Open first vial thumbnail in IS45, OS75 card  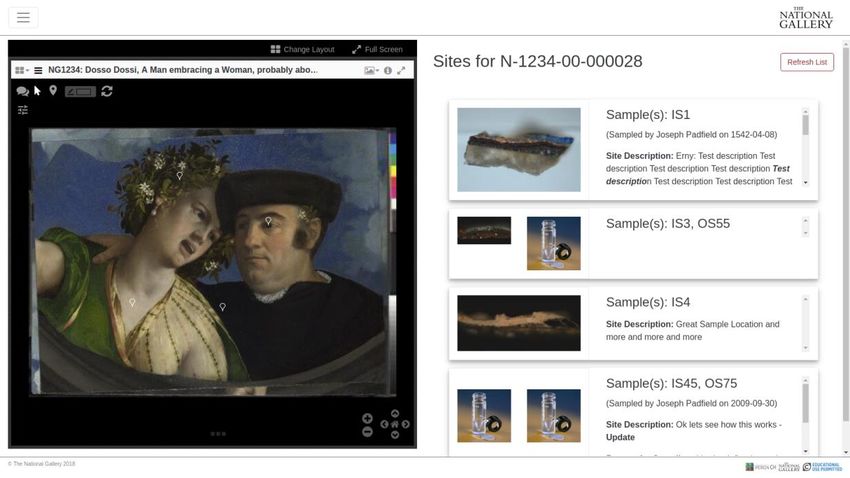point(484,416)
